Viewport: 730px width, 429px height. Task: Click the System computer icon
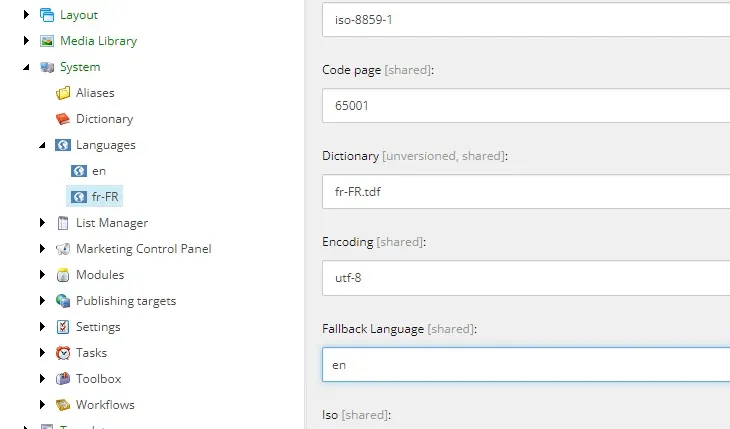point(47,67)
